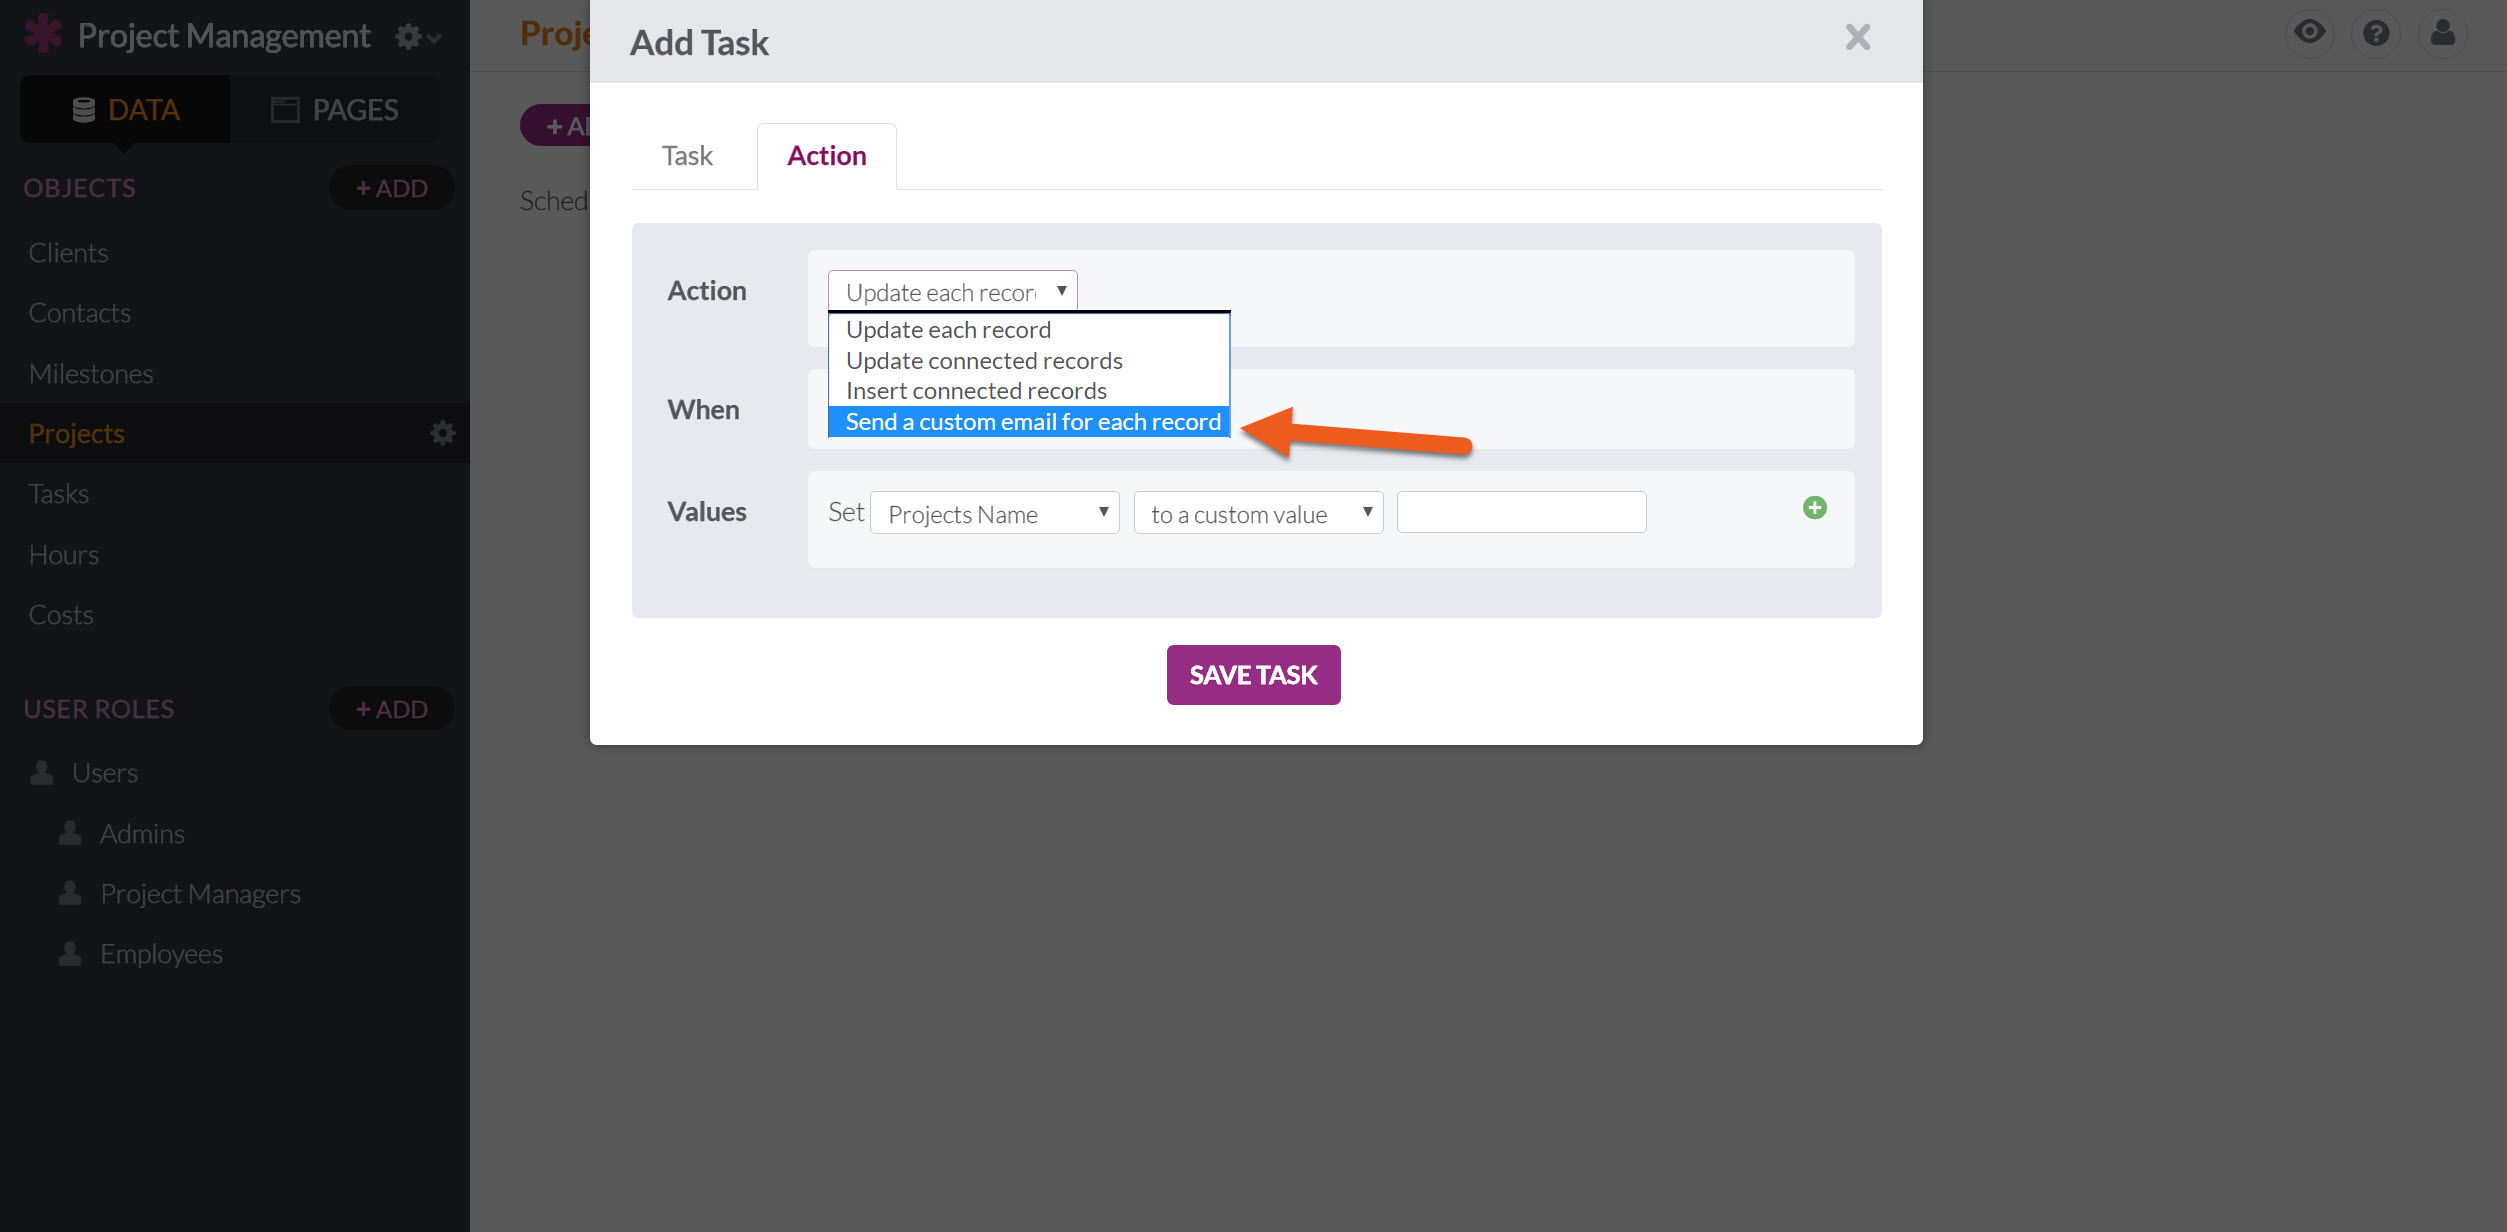Click the Objects + ADD button
The height and width of the screenshot is (1232, 2507).
click(391, 188)
